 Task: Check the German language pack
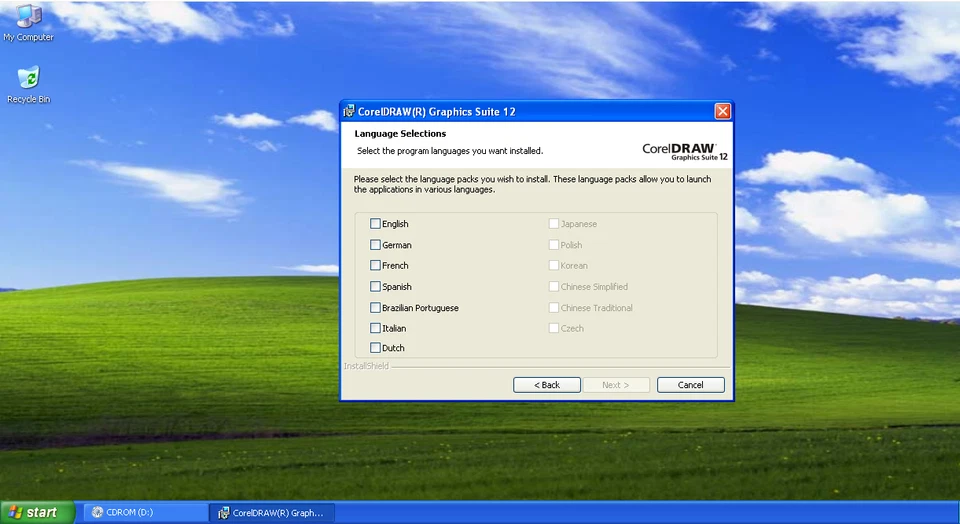point(375,245)
